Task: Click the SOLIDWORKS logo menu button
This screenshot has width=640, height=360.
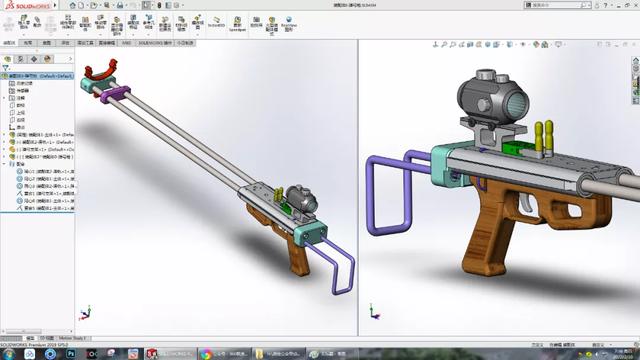Action: 27,5
